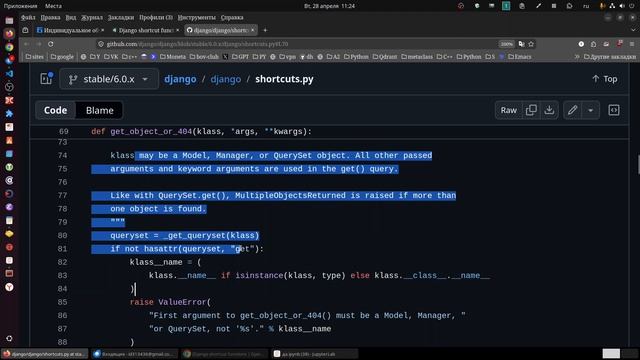
Task: Open Firefox View button left of tabs
Action: (25, 30)
